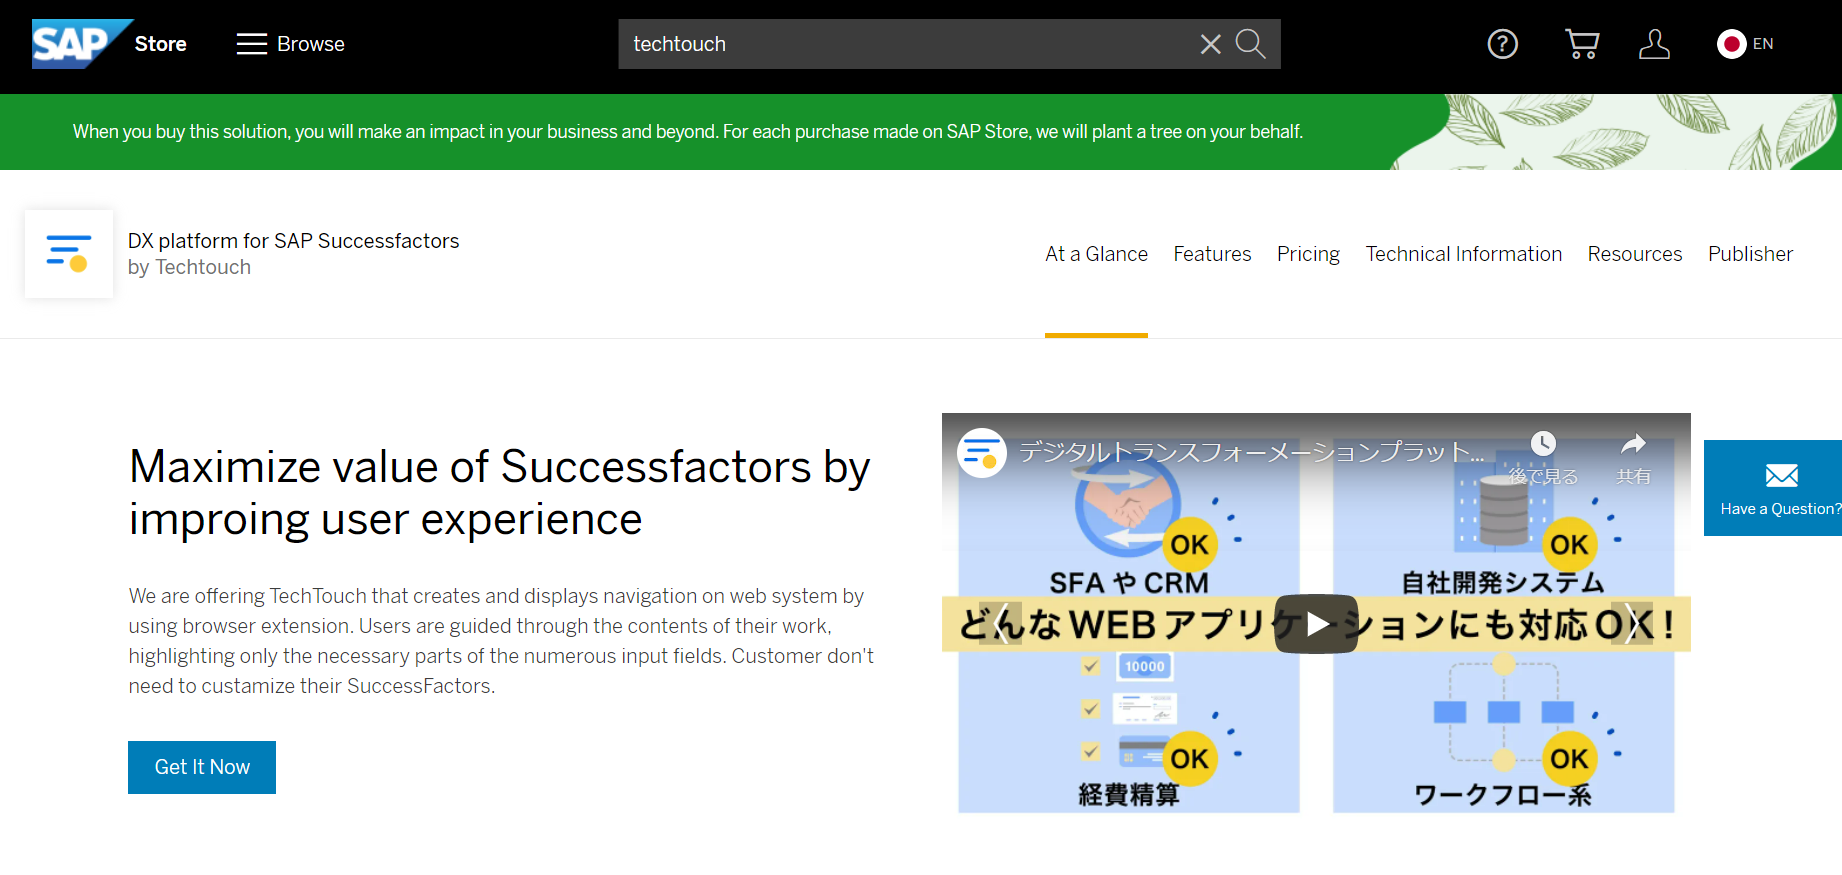This screenshot has width=1842, height=875.
Task: Open the Pricing tab
Action: point(1308,254)
